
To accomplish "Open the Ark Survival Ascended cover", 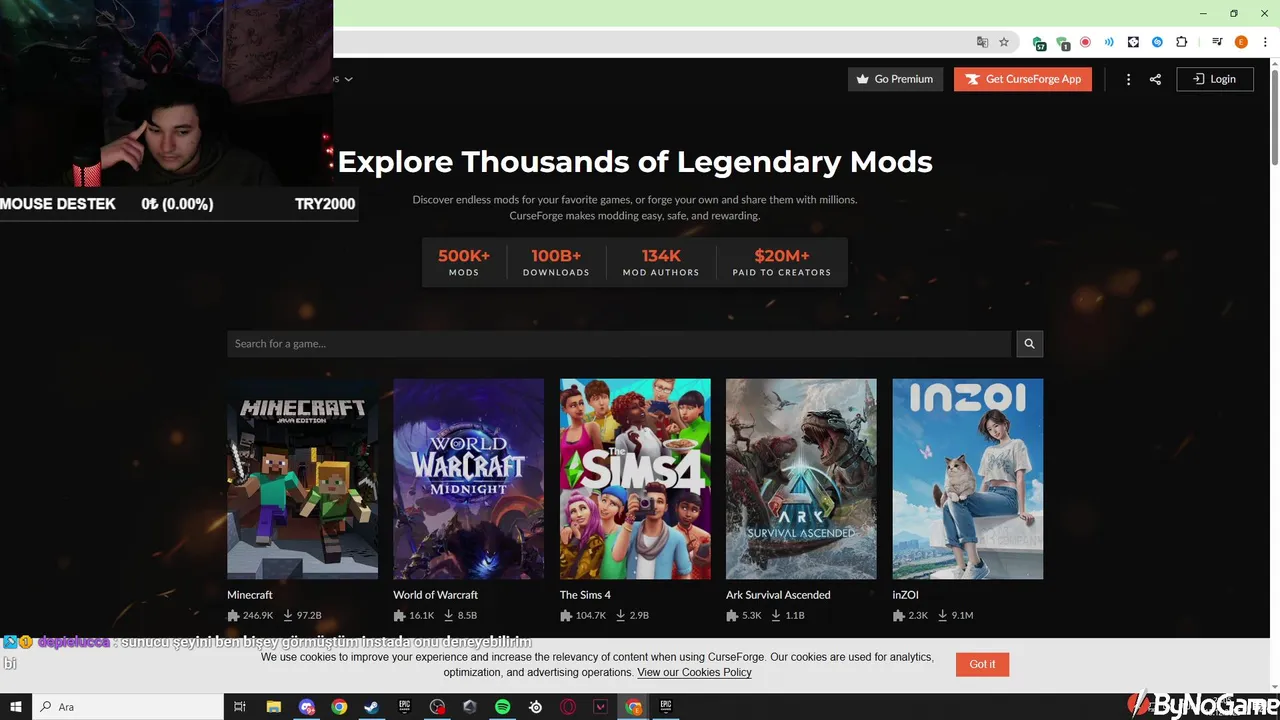I will (801, 478).
